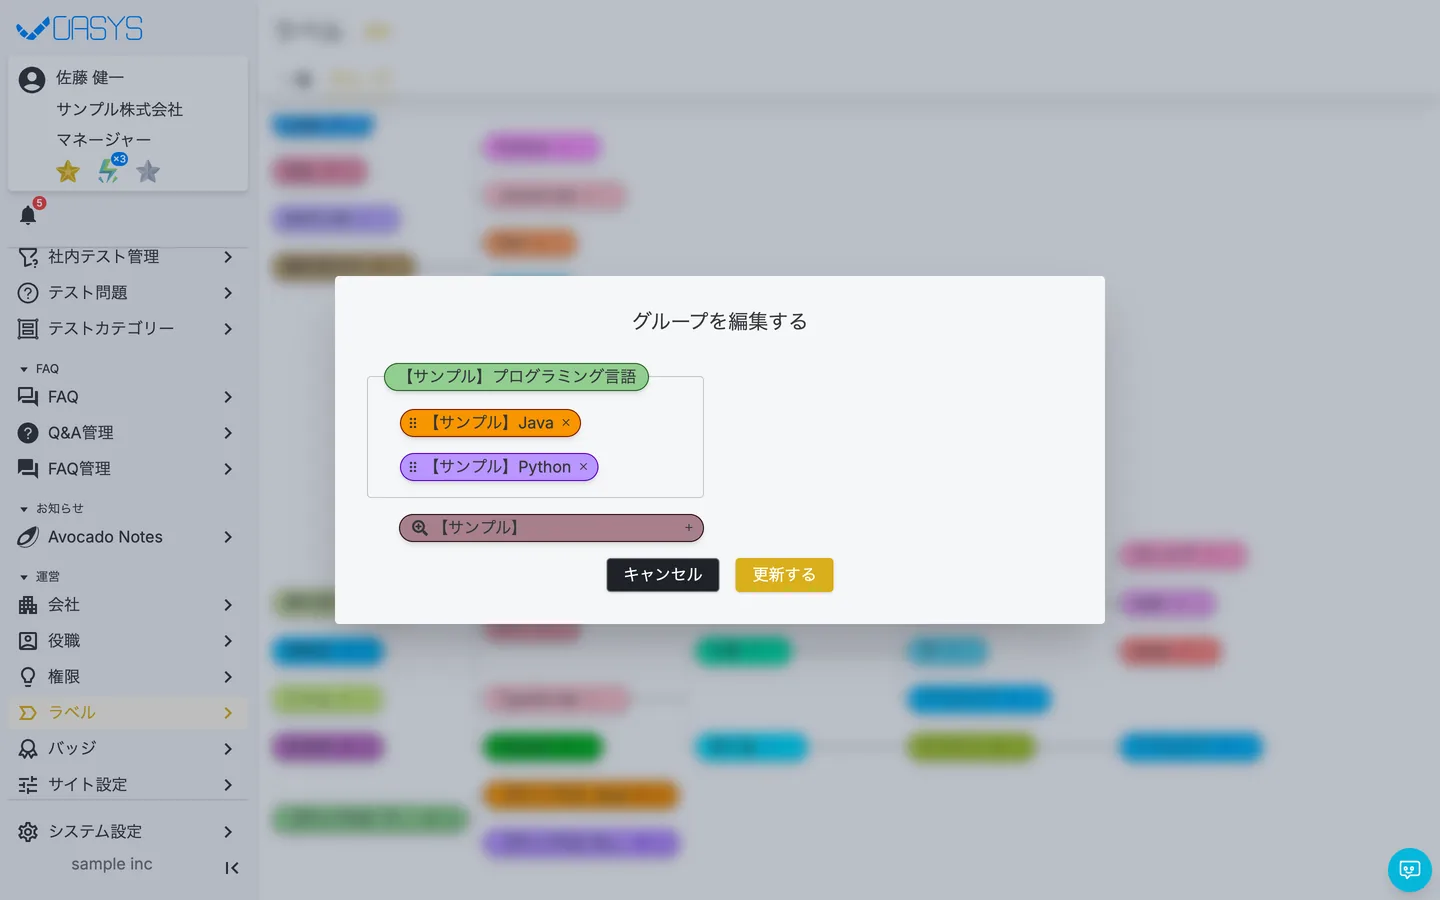Image resolution: width=1440 pixels, height=900 pixels.
Task: Click the 更新する button
Action: 784,575
